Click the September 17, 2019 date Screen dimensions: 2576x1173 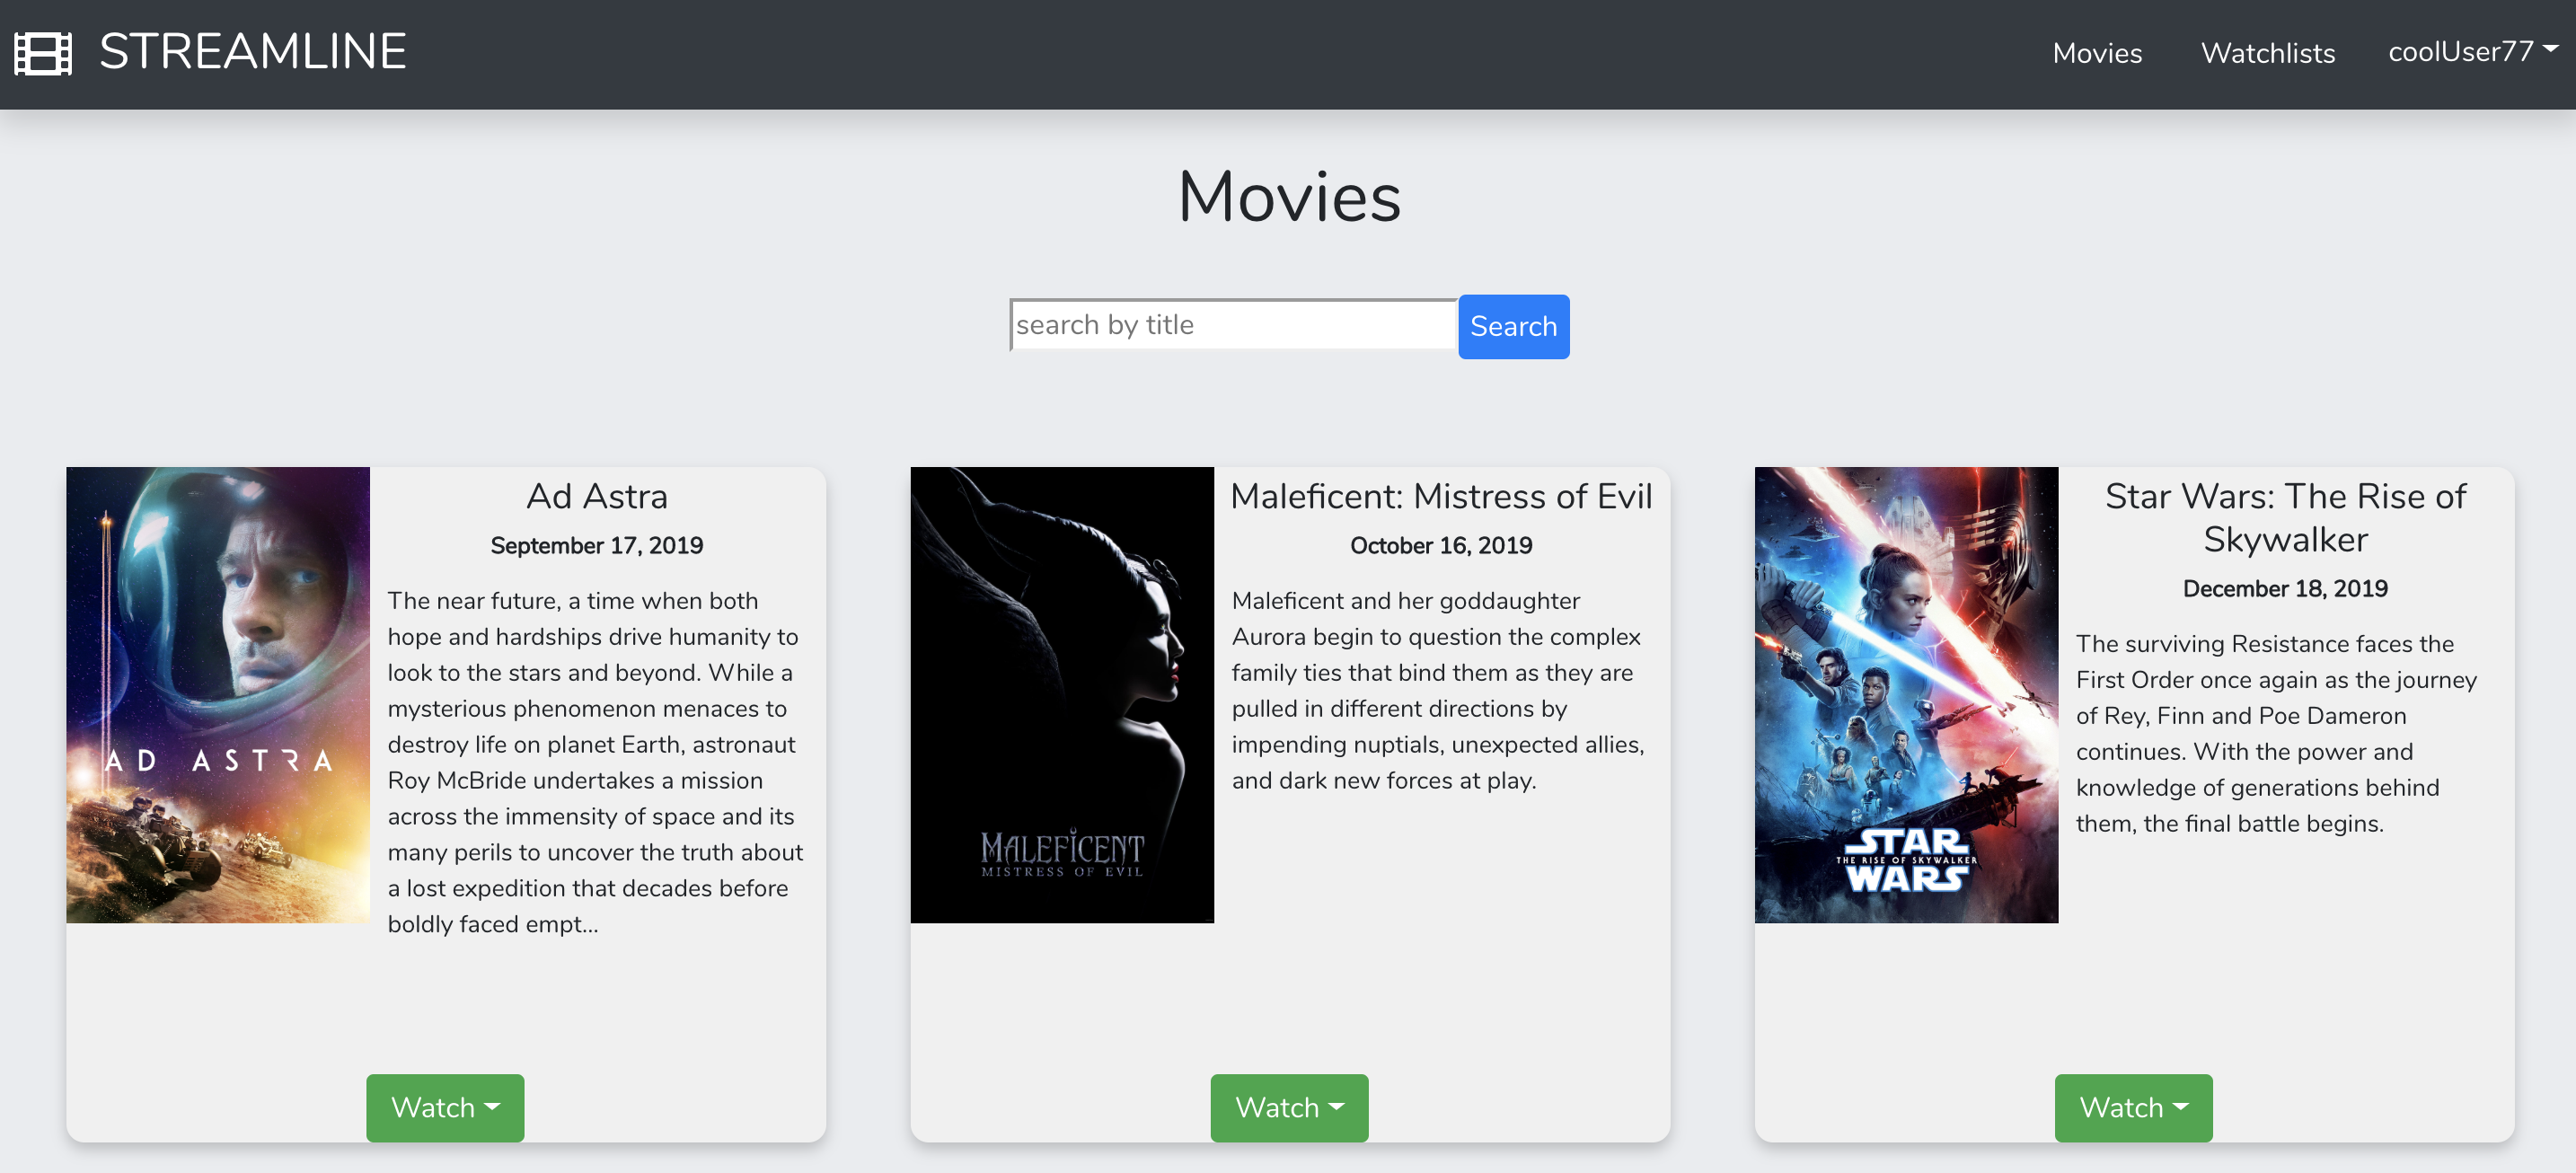point(597,546)
